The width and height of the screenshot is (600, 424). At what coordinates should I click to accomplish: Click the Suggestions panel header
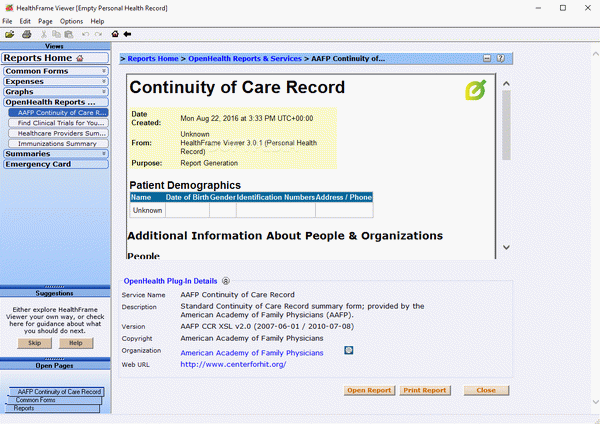point(55,293)
